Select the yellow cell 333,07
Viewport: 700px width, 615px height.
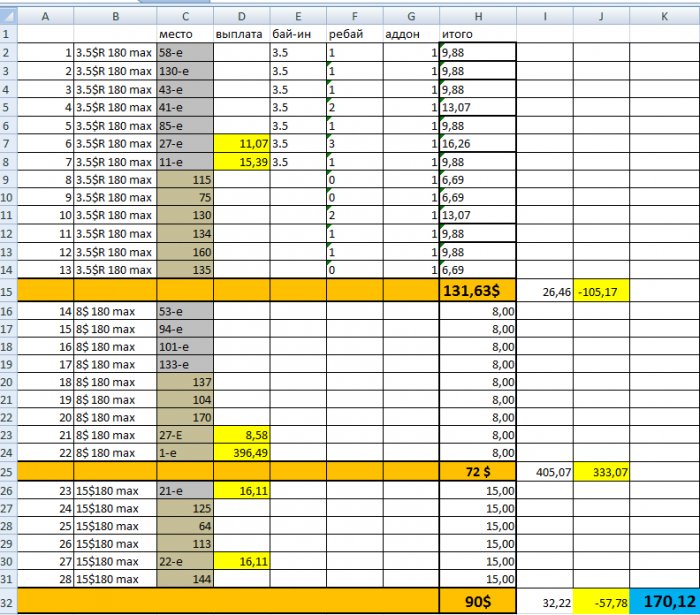(x=601, y=472)
